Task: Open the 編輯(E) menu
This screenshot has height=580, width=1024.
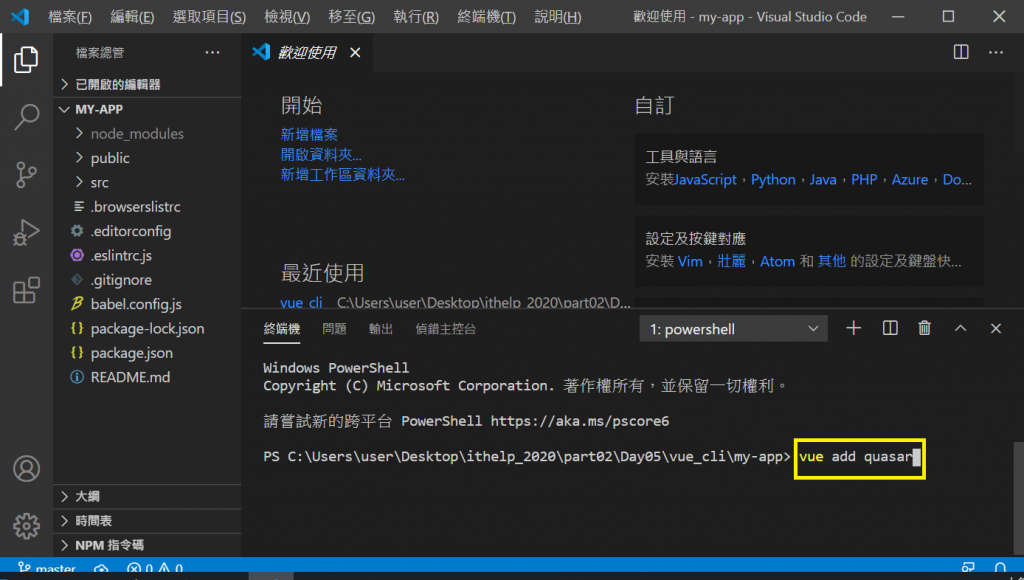Action: 132,17
